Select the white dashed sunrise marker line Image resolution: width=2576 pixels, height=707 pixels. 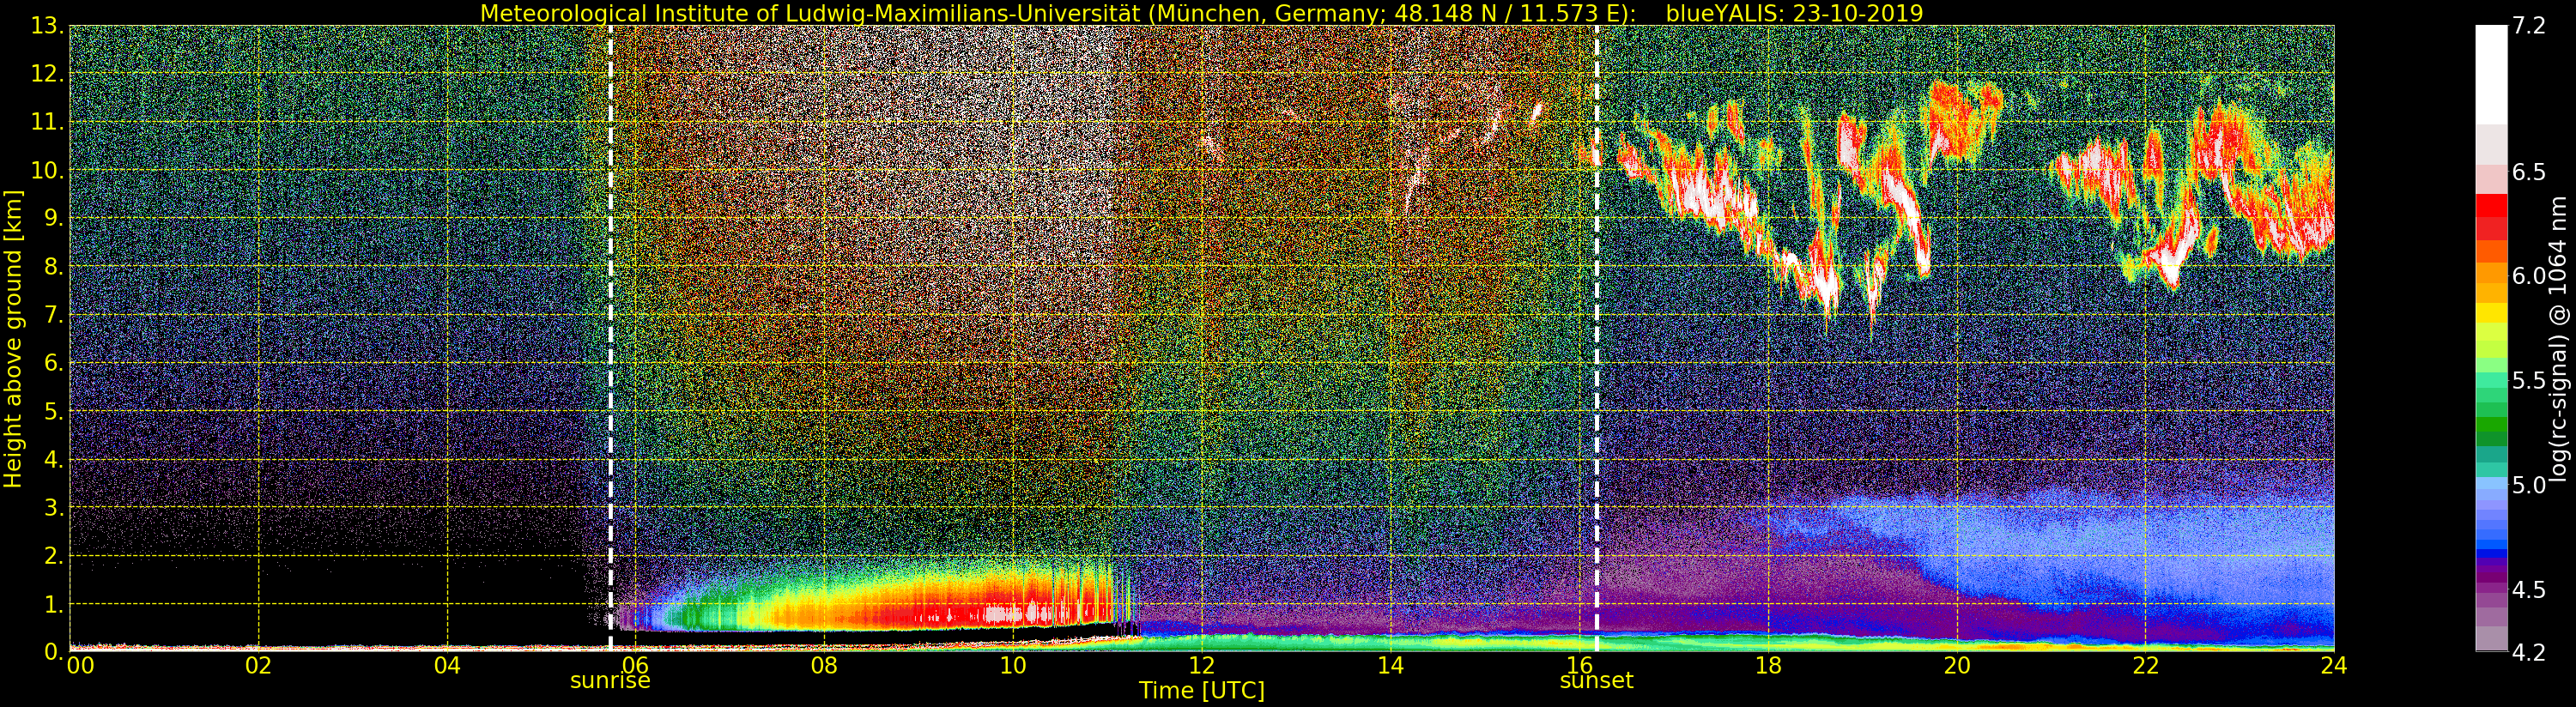(610, 338)
